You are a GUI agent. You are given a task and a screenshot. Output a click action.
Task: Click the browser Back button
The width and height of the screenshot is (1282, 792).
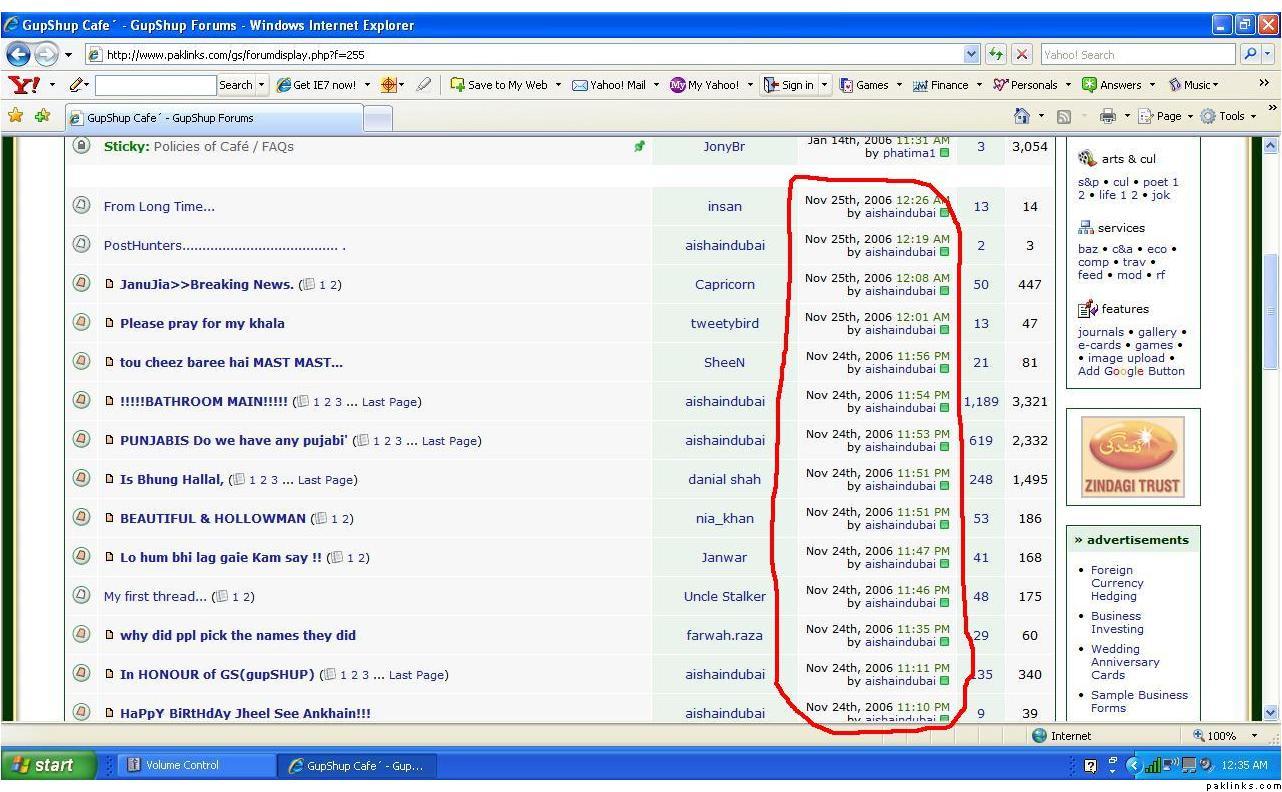[x=19, y=54]
